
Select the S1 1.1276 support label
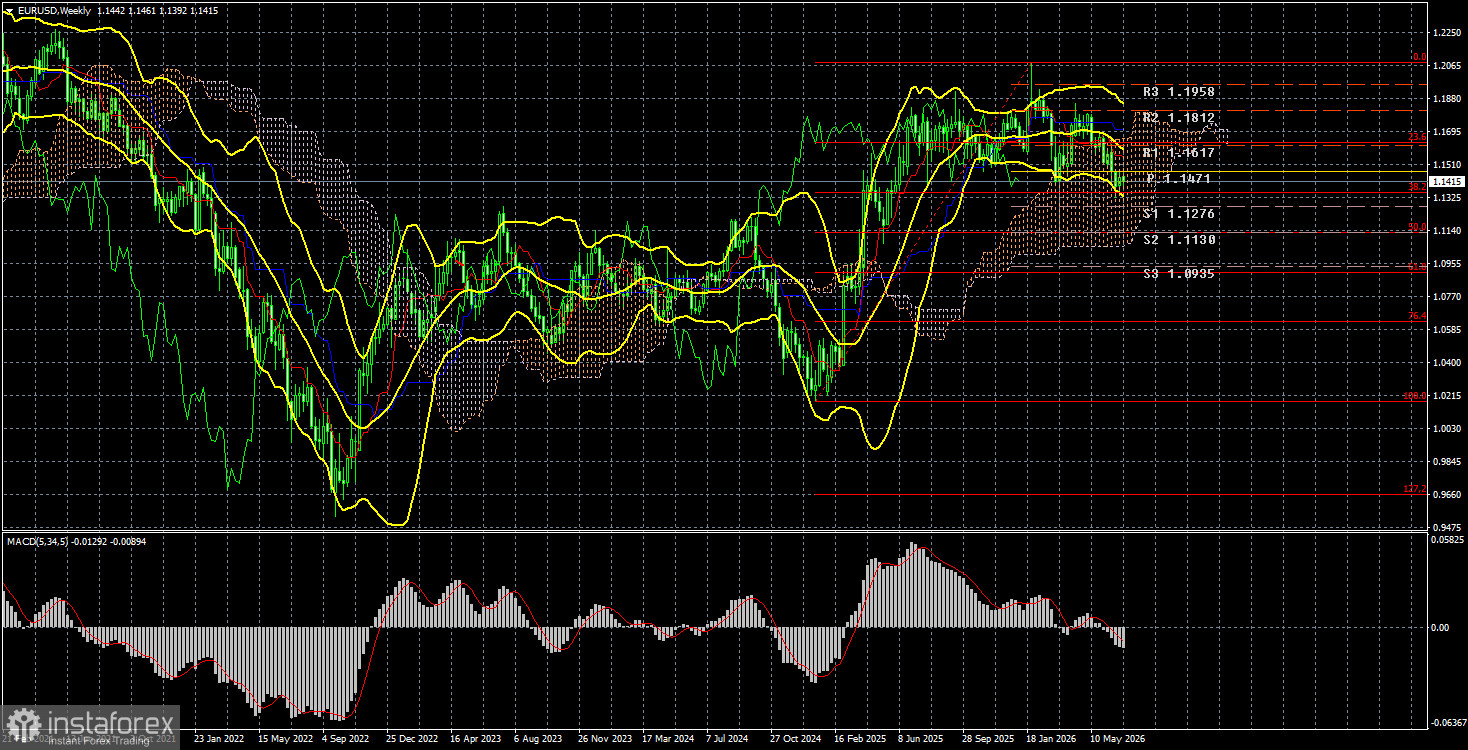1179,214
